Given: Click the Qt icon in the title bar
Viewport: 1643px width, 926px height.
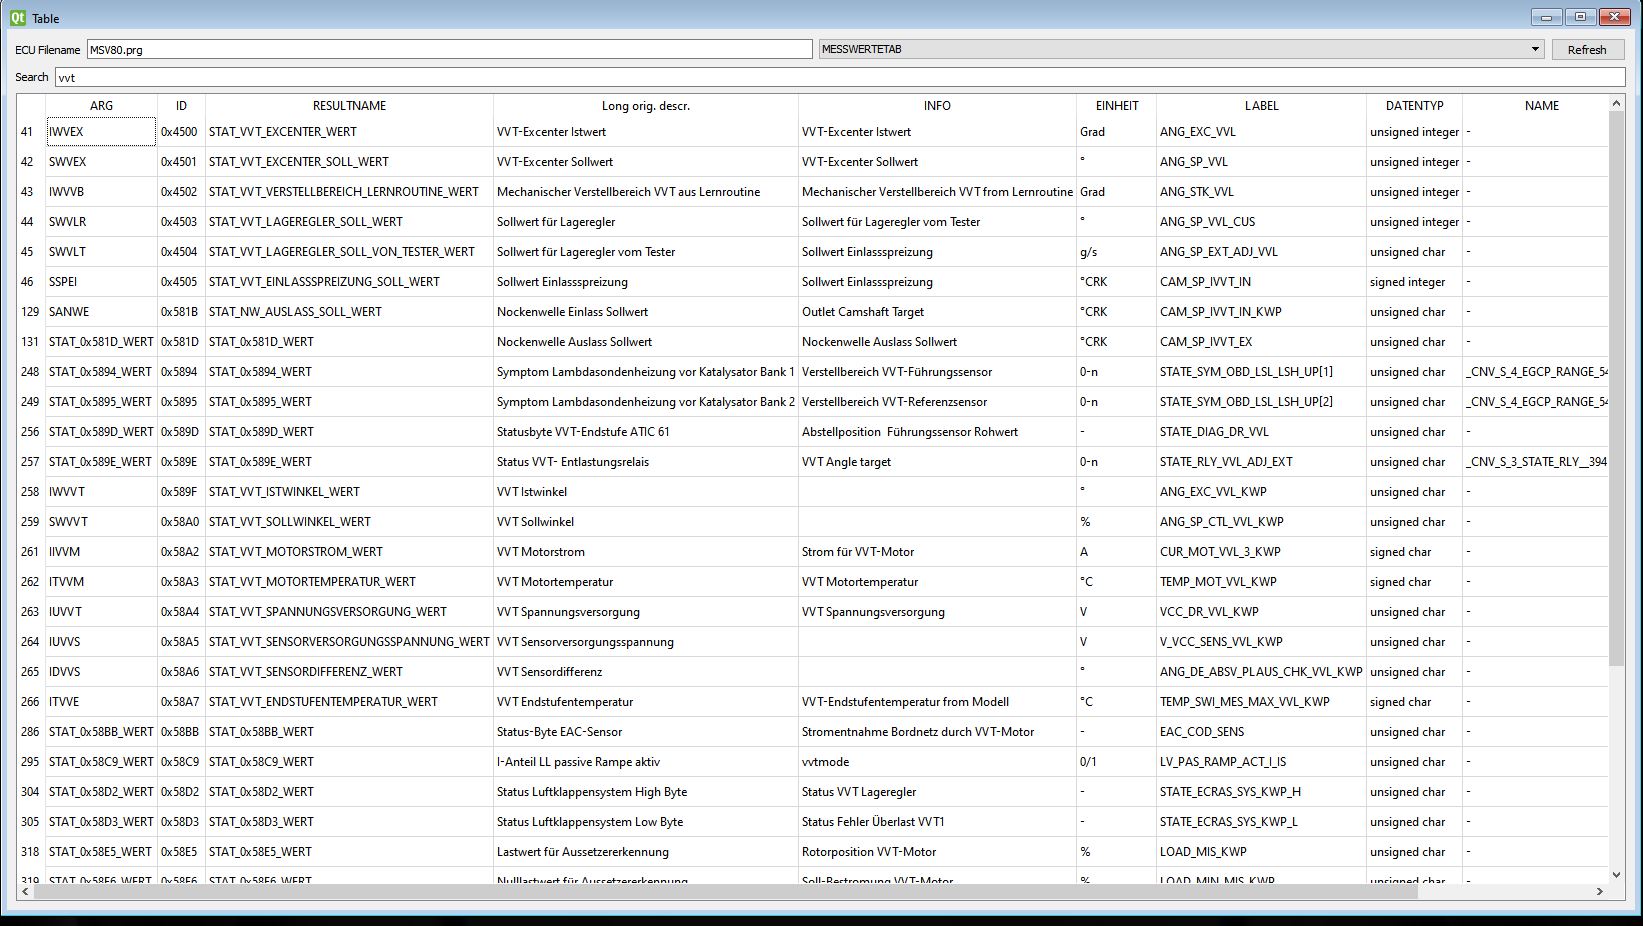Looking at the screenshot, I should coord(18,17).
